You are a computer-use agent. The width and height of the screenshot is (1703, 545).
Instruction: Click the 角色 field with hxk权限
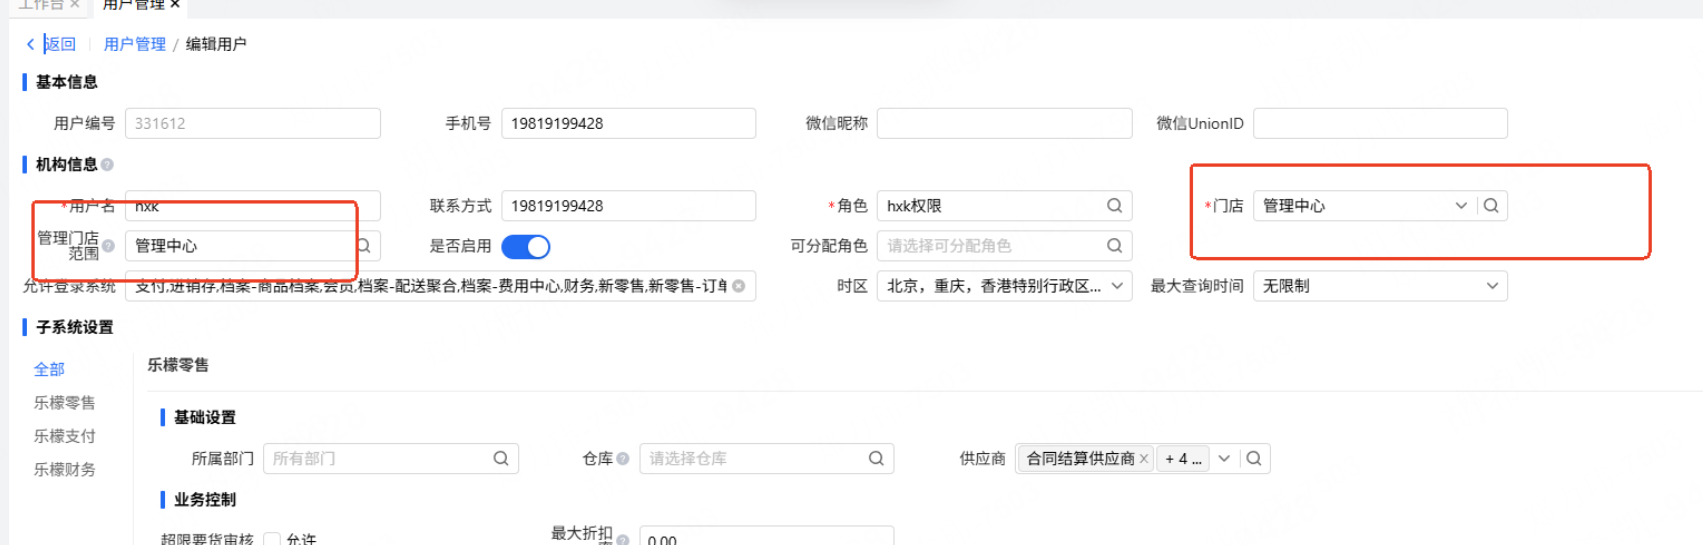tap(1004, 205)
